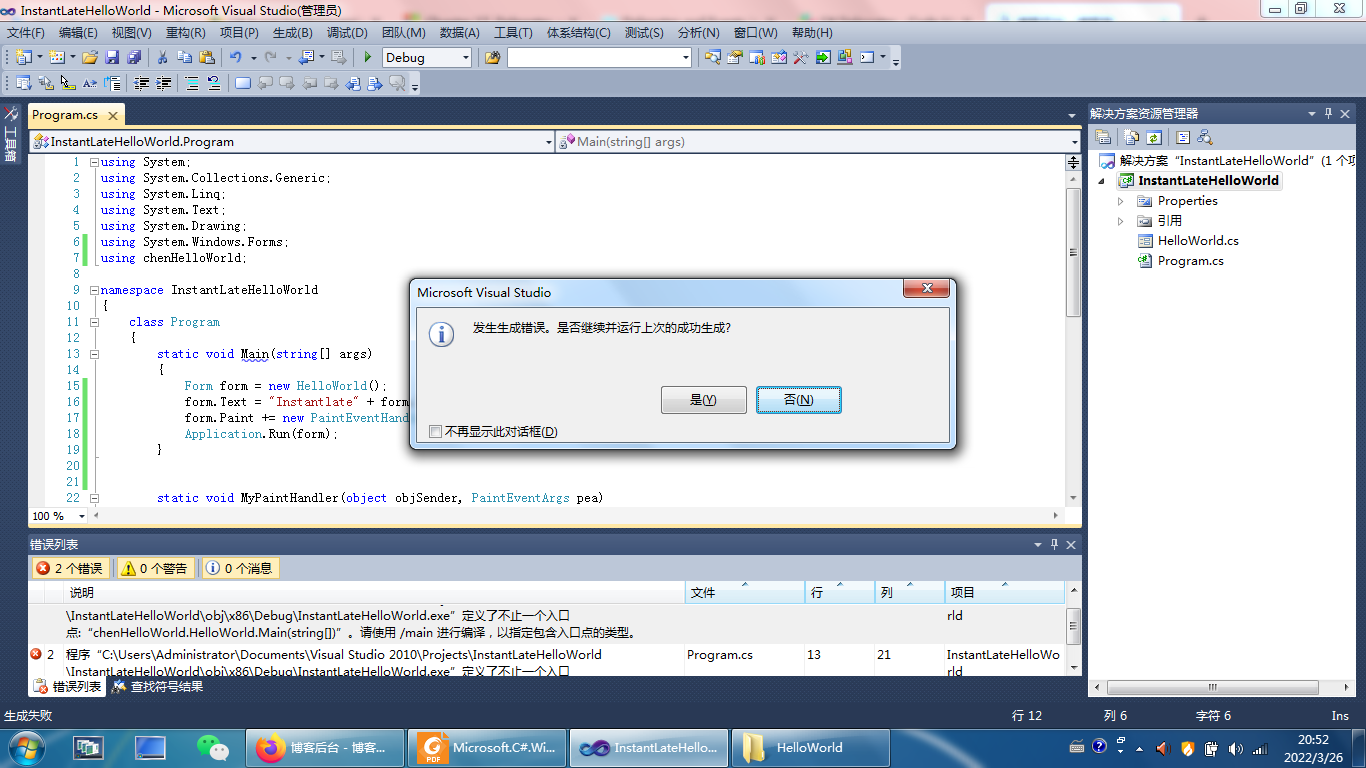
Task: Toggle the 2 个错误 filter button
Action: pos(70,568)
